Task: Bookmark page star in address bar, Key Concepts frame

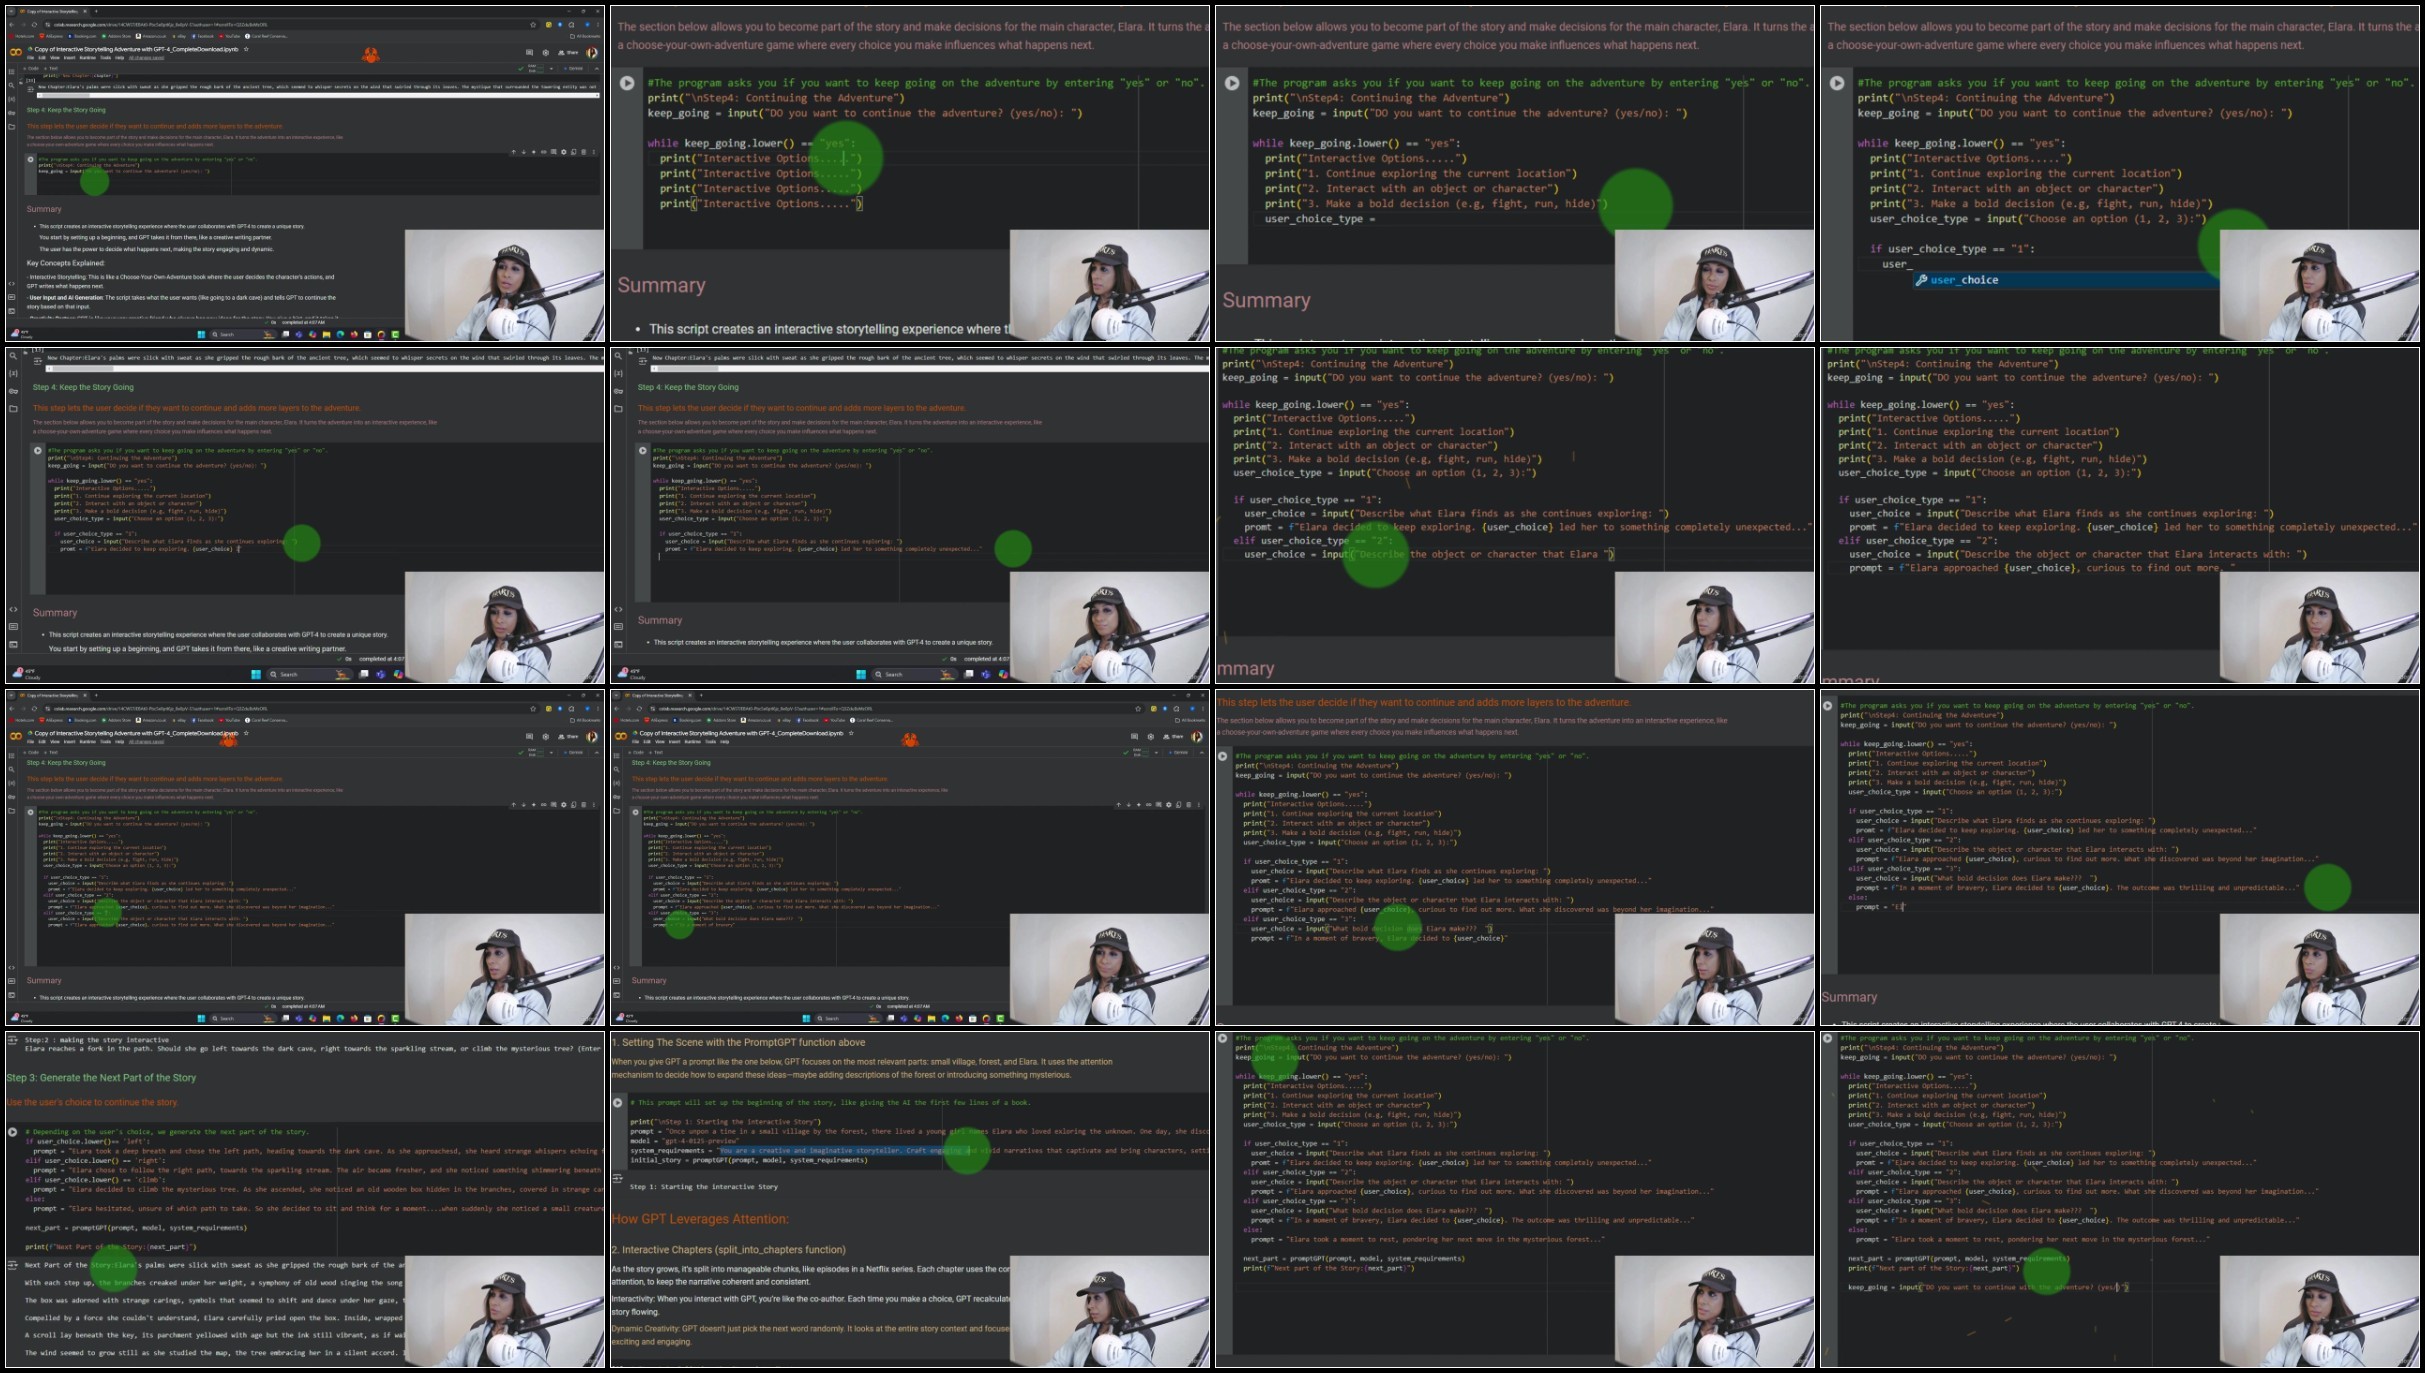Action: (x=533, y=25)
